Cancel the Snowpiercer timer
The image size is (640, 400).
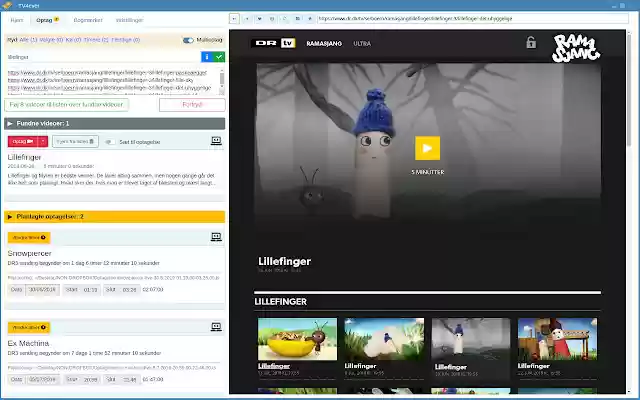coord(29,238)
